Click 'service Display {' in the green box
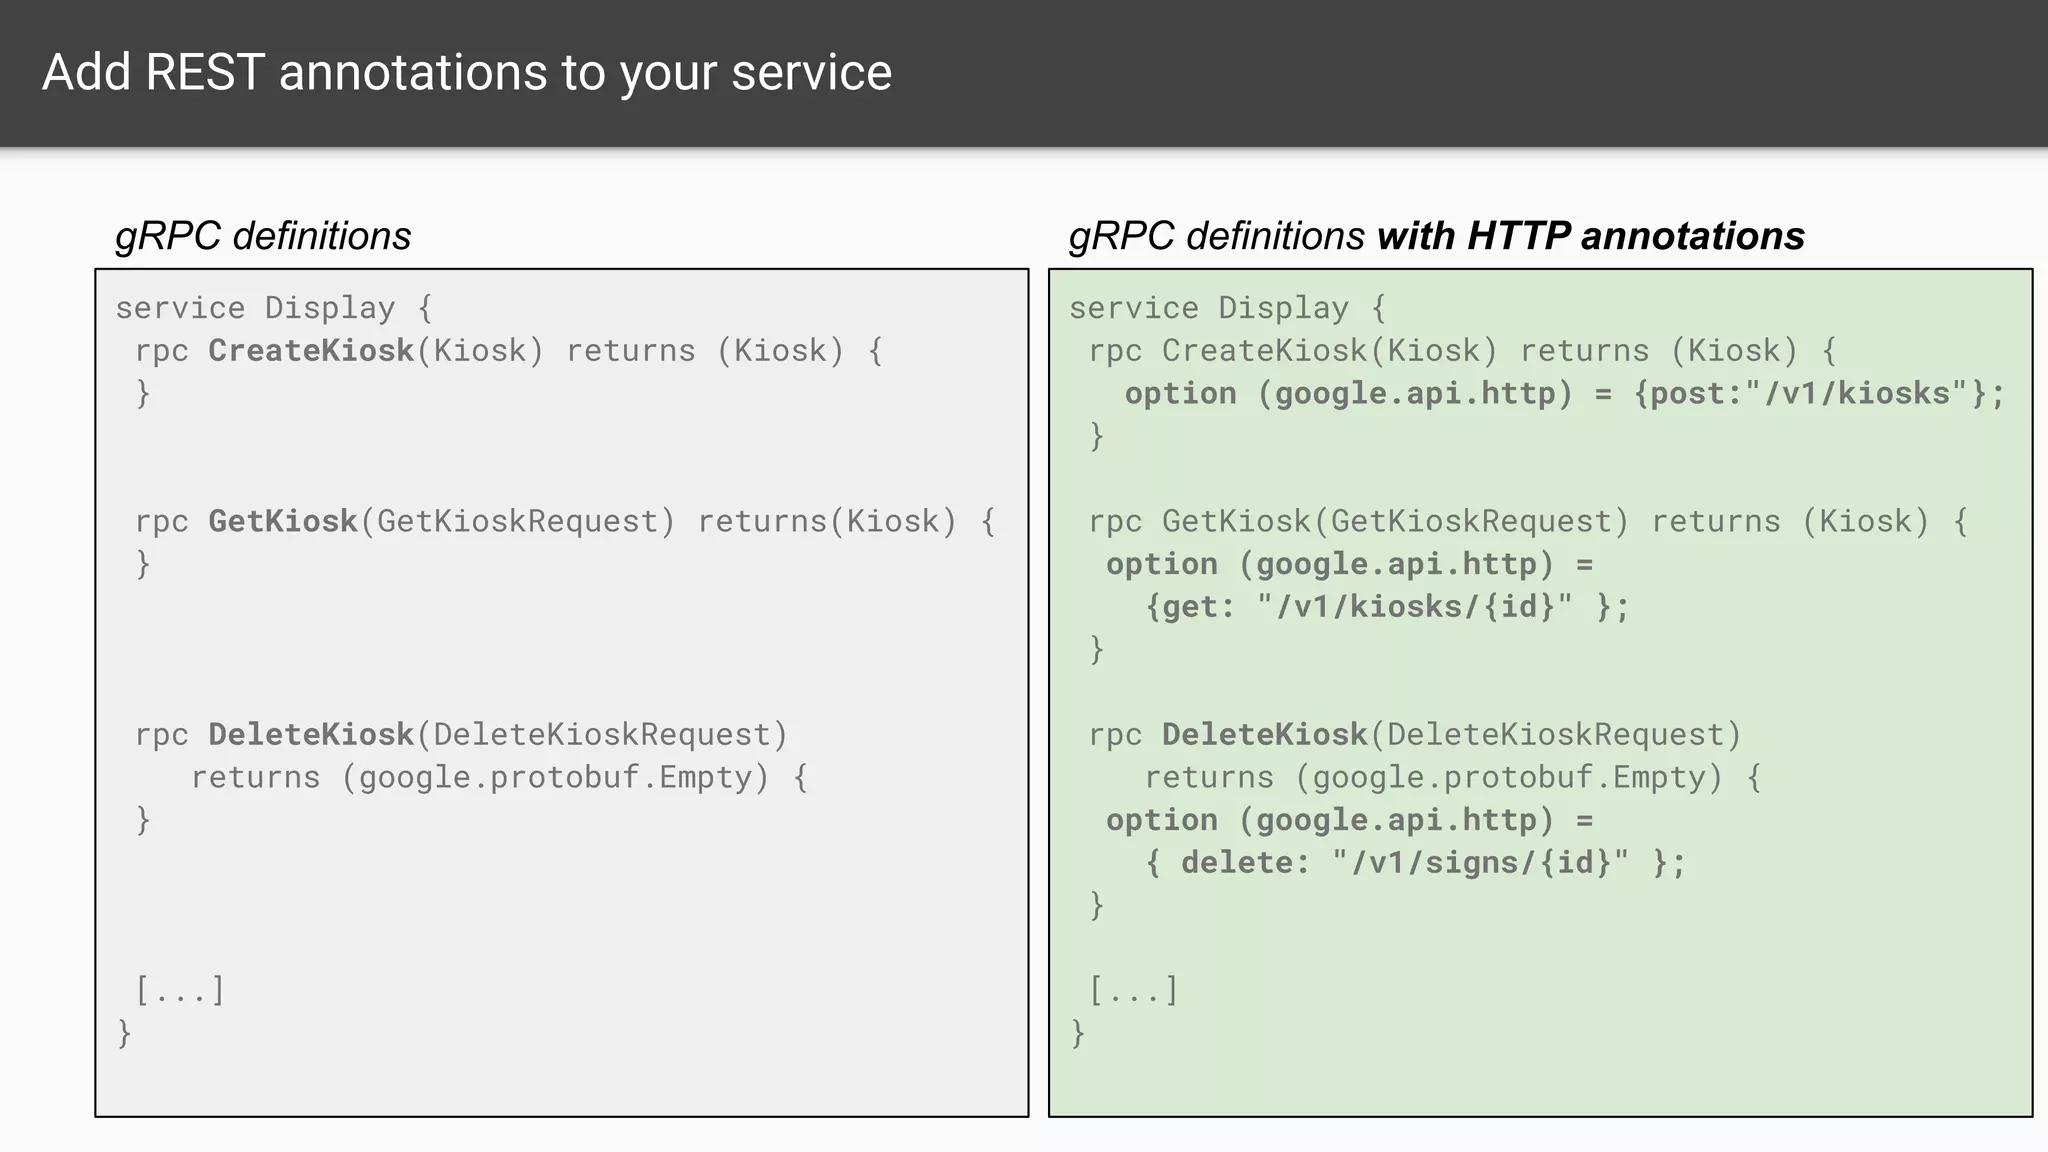The width and height of the screenshot is (2048, 1152). pos(1228,308)
